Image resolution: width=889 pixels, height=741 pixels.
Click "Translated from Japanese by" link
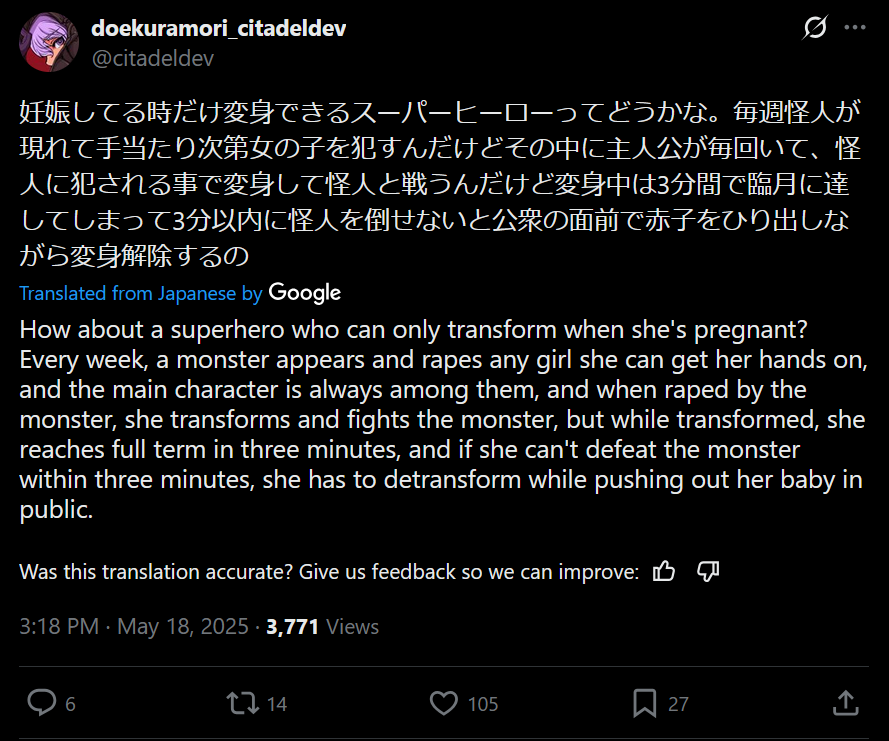pyautogui.click(x=141, y=294)
